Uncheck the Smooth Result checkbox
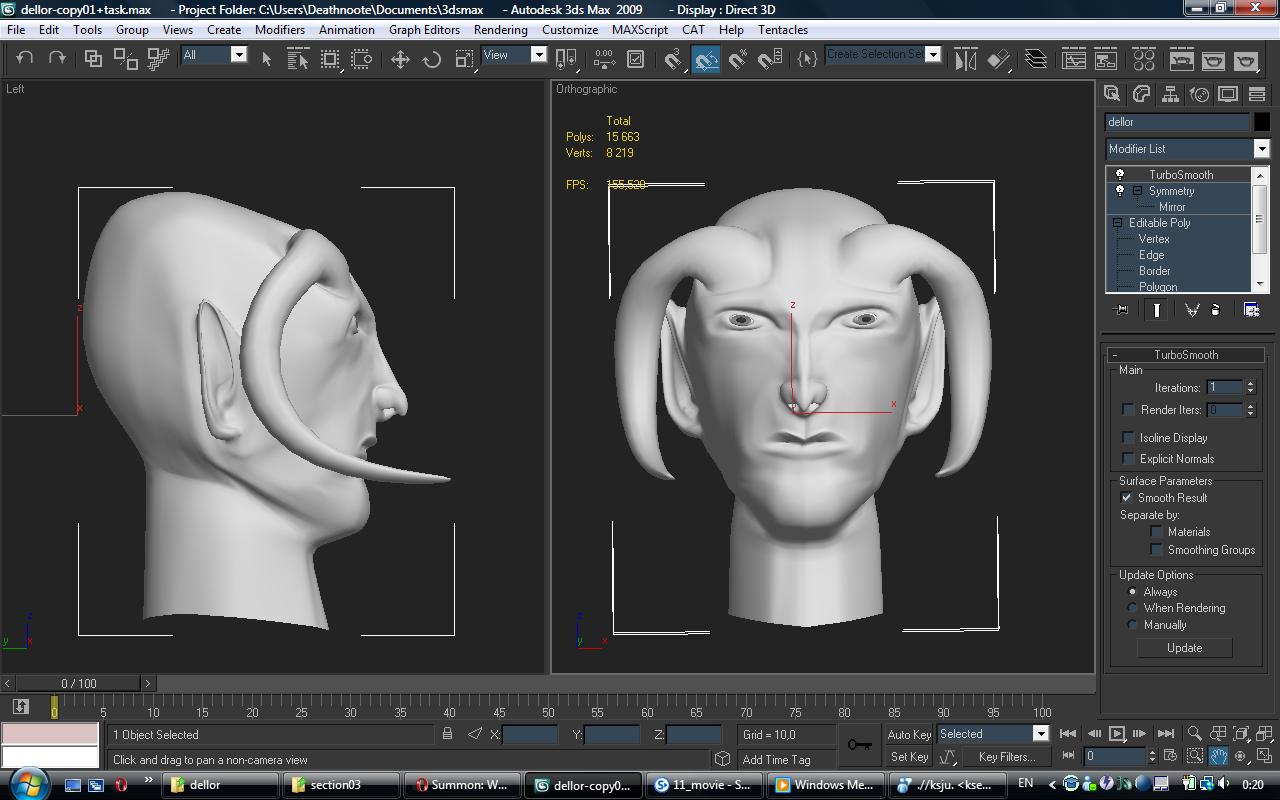Screen dimensions: 1280x800 (x=1127, y=498)
